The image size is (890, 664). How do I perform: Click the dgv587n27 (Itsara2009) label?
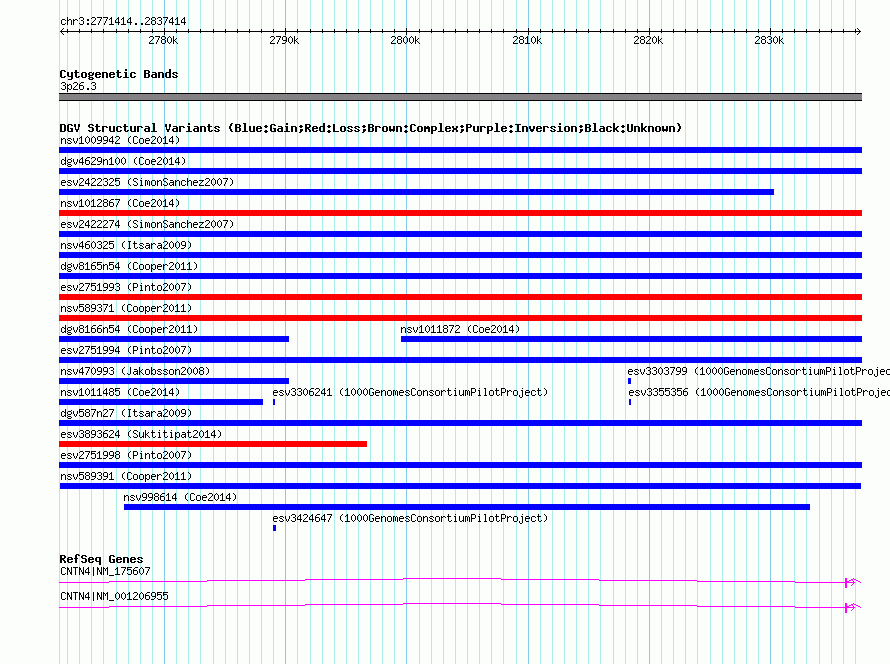[x=126, y=413]
